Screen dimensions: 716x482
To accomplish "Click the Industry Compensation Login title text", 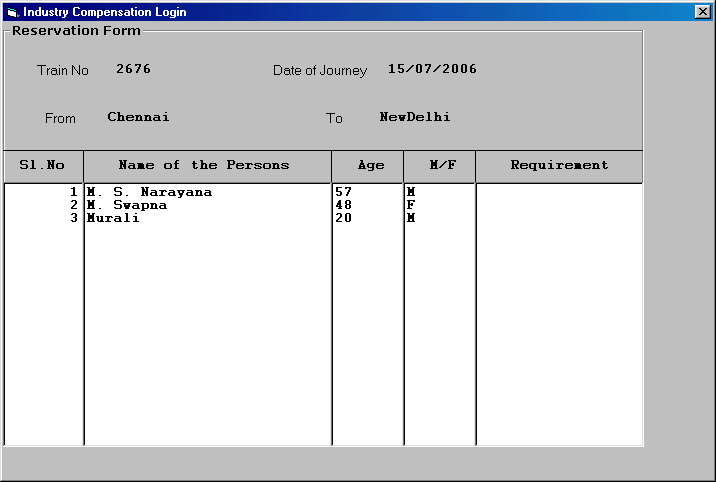I will 105,12.
